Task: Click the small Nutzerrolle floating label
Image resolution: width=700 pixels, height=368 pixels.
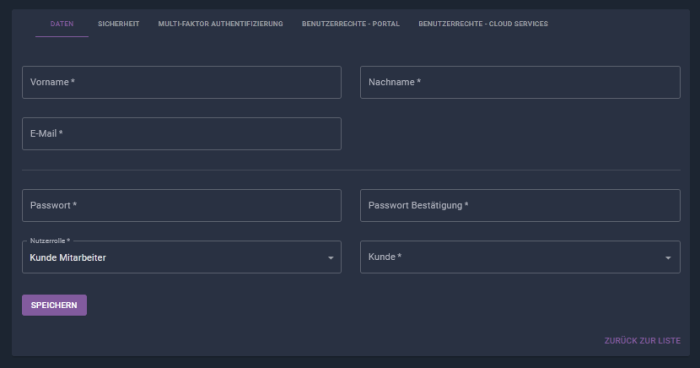Action: coord(50,241)
